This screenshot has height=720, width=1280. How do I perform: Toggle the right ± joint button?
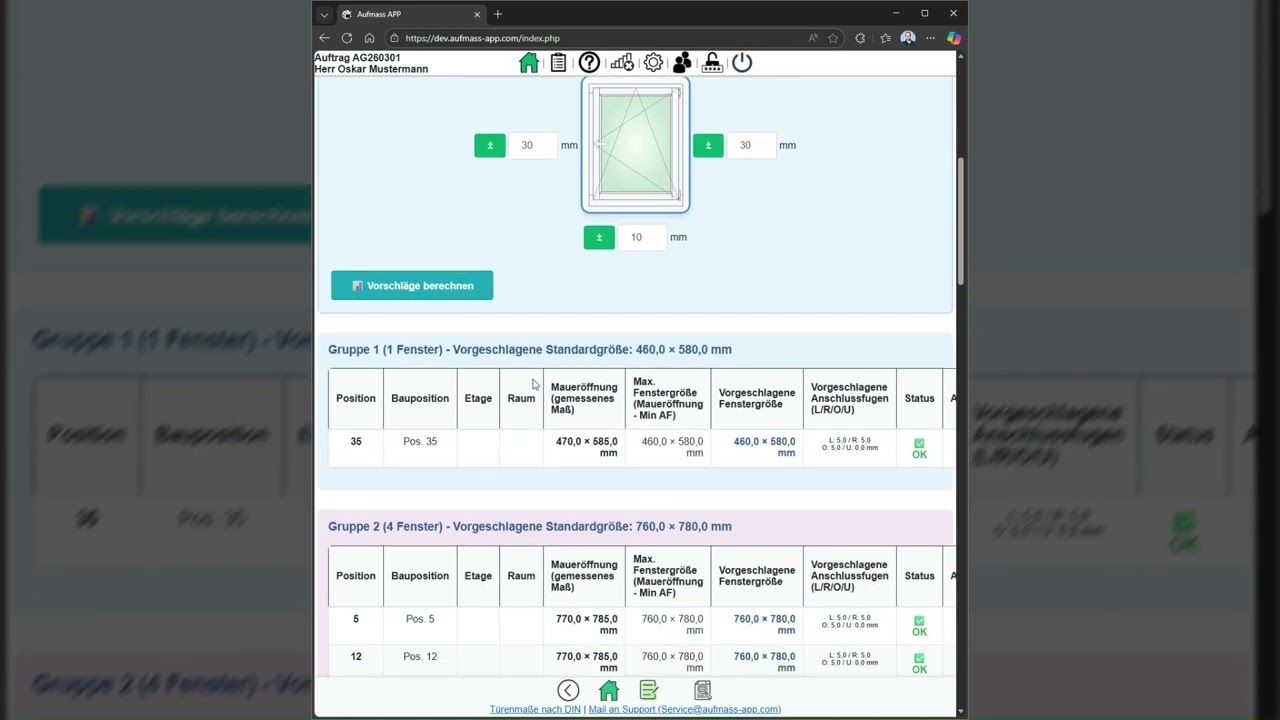[708, 145]
